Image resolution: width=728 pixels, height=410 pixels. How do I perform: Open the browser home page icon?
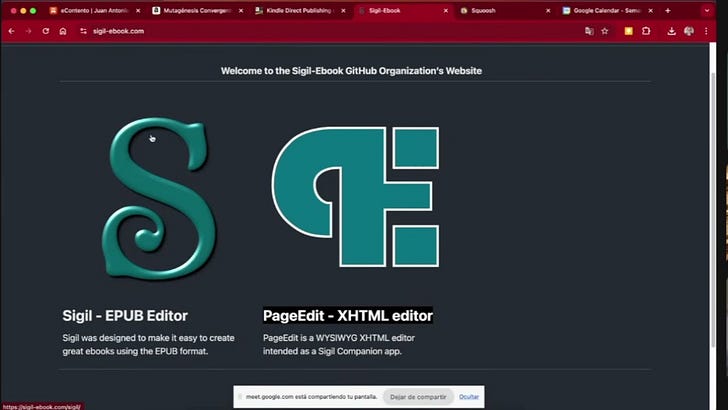(x=63, y=31)
